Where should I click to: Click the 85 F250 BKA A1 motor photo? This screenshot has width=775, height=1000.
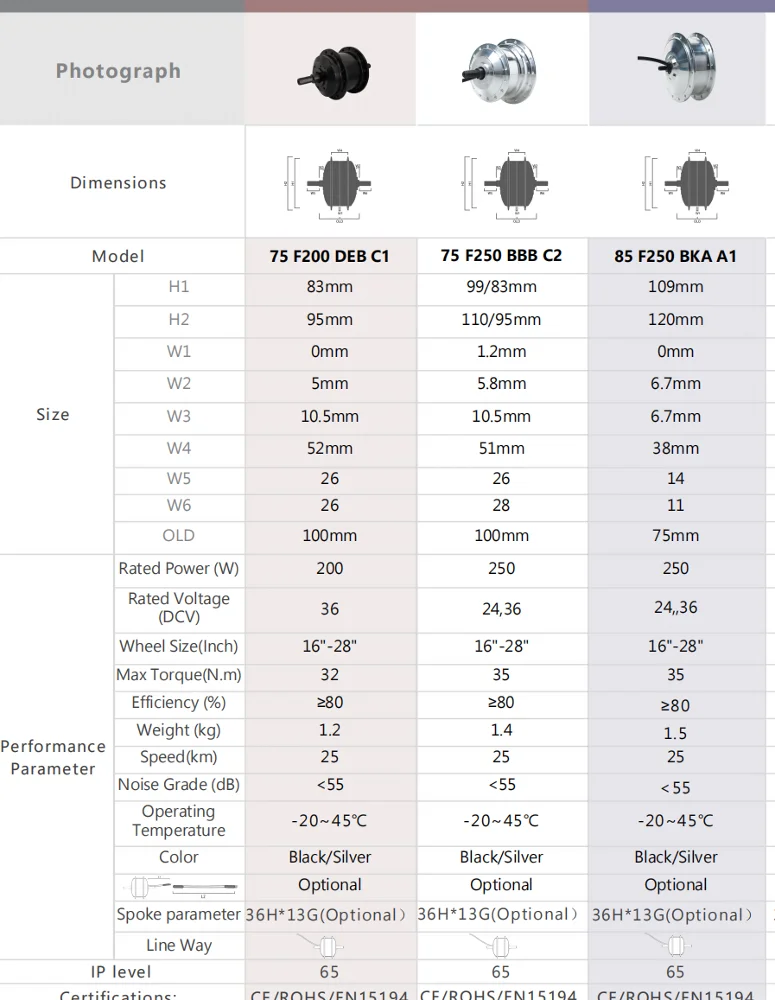pyautogui.click(x=677, y=68)
